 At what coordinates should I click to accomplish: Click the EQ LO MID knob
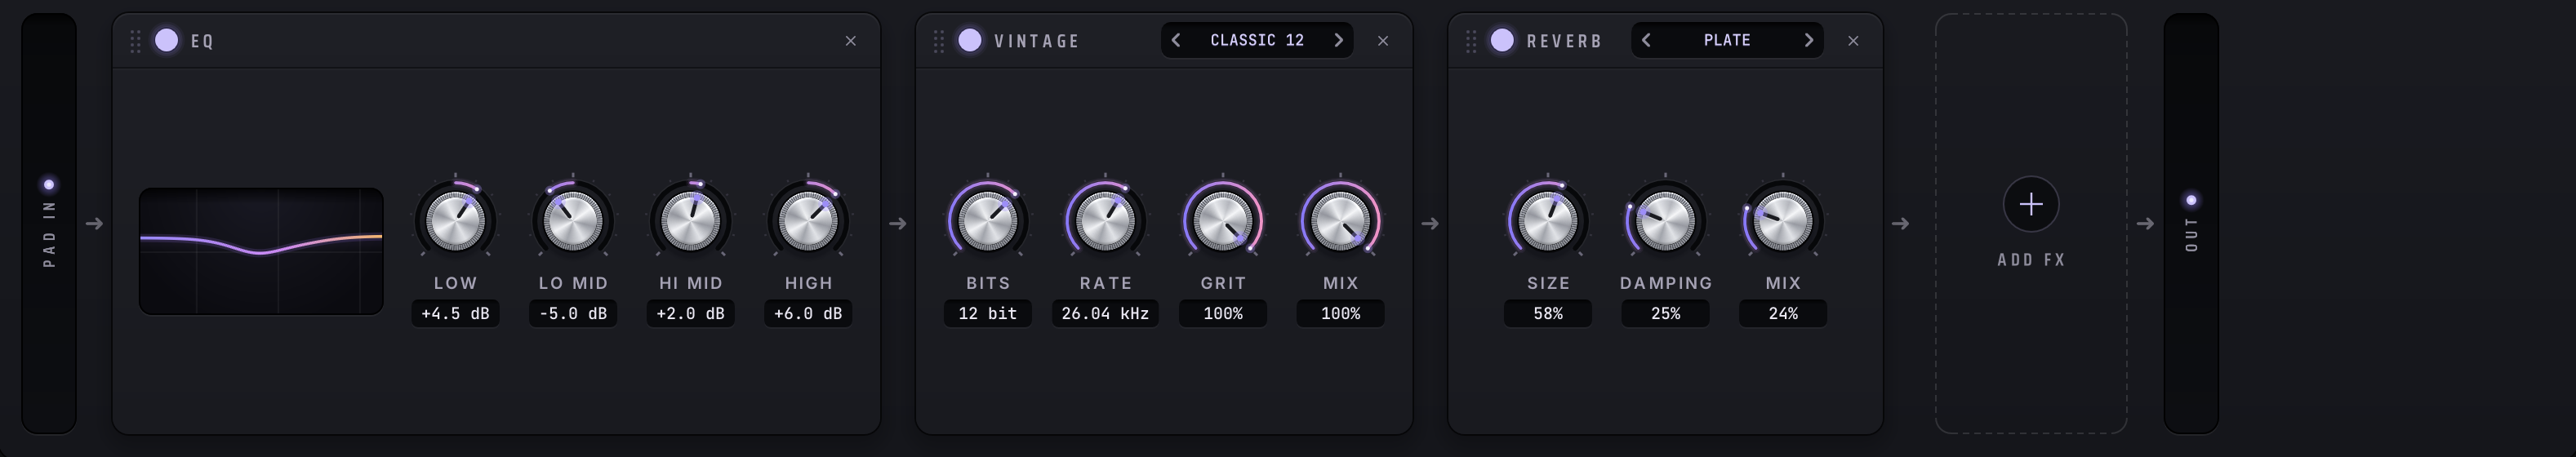(573, 221)
